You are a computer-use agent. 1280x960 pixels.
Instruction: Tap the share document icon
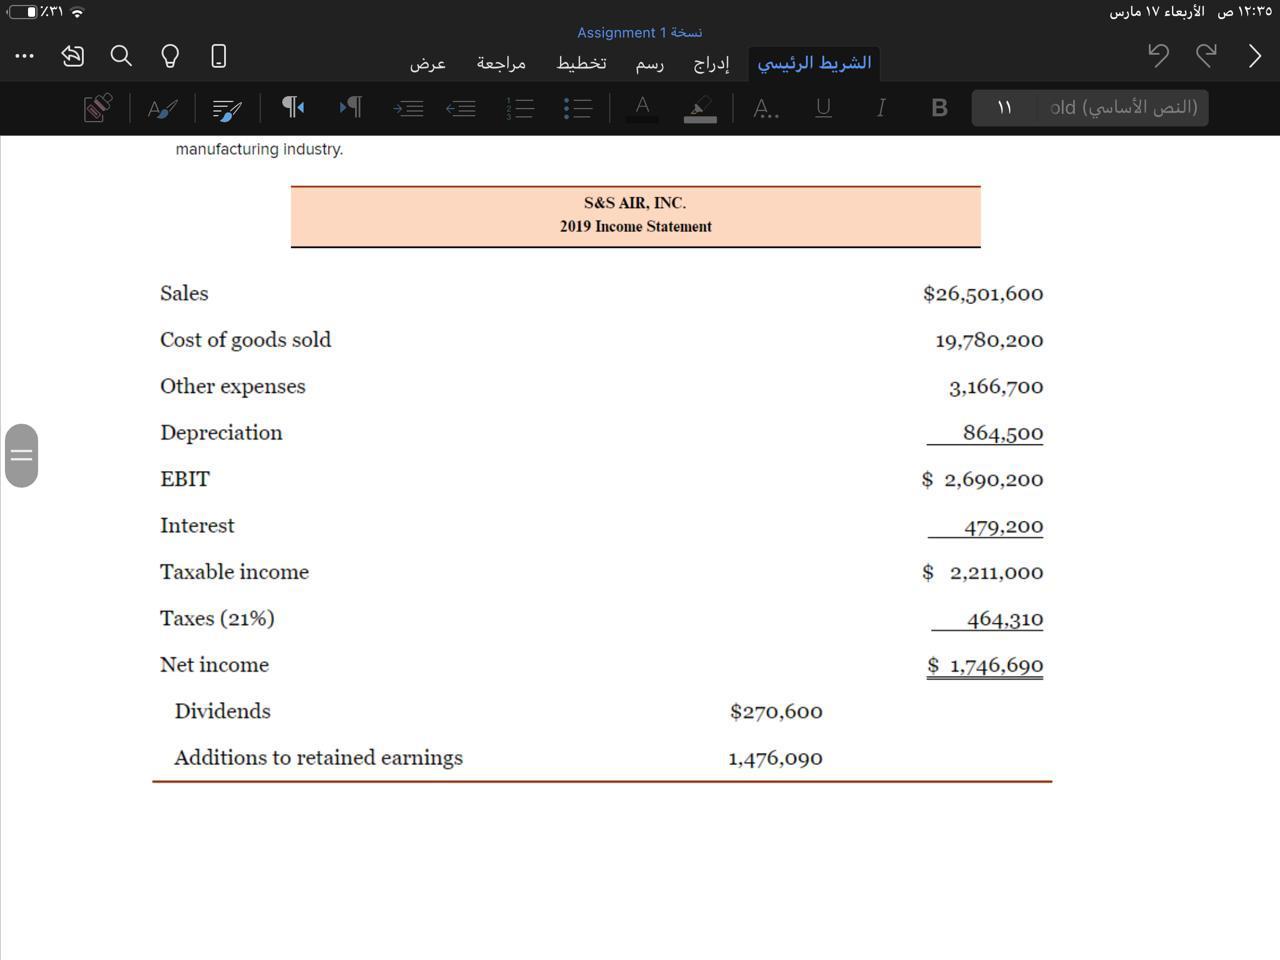tap(72, 56)
